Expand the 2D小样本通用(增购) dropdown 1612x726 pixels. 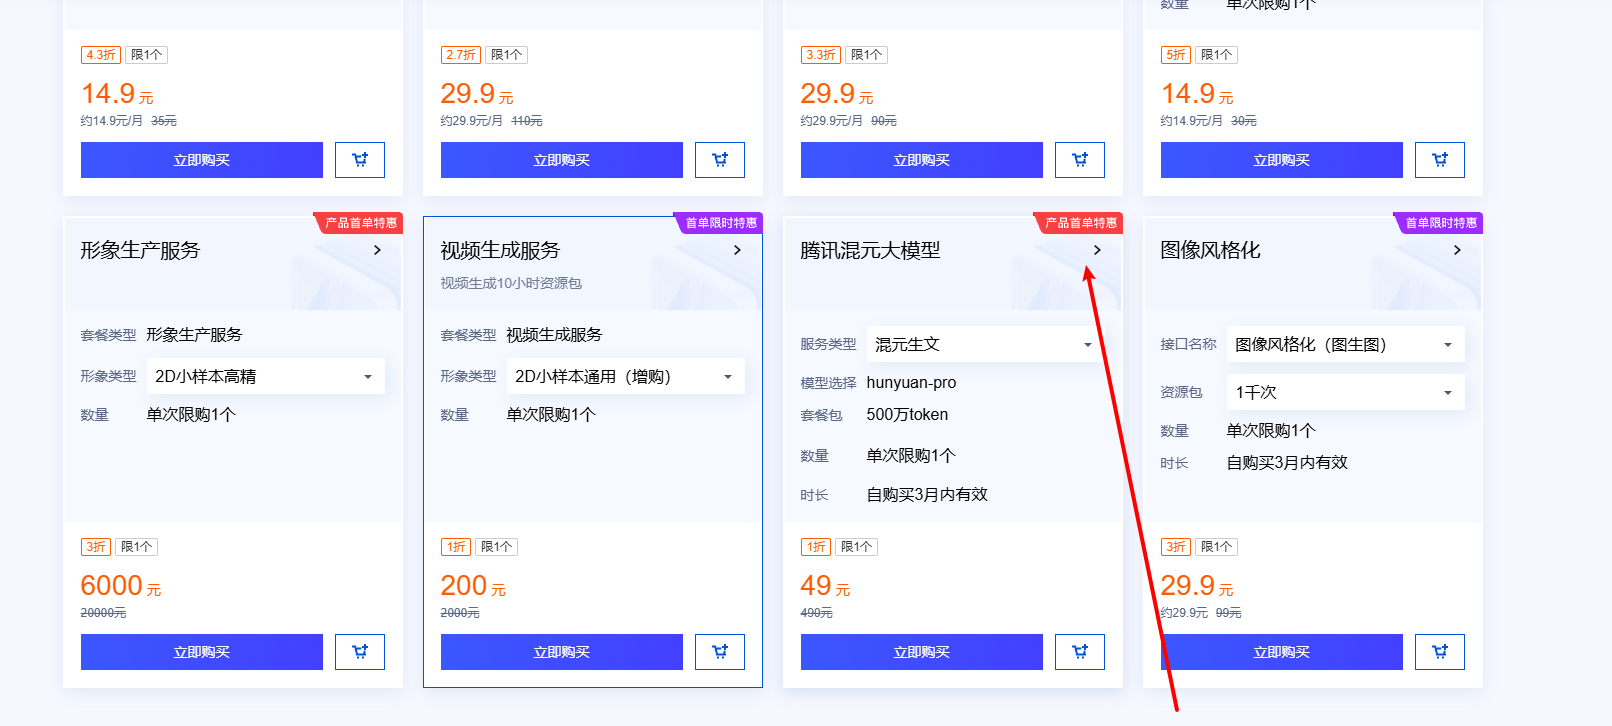click(626, 376)
